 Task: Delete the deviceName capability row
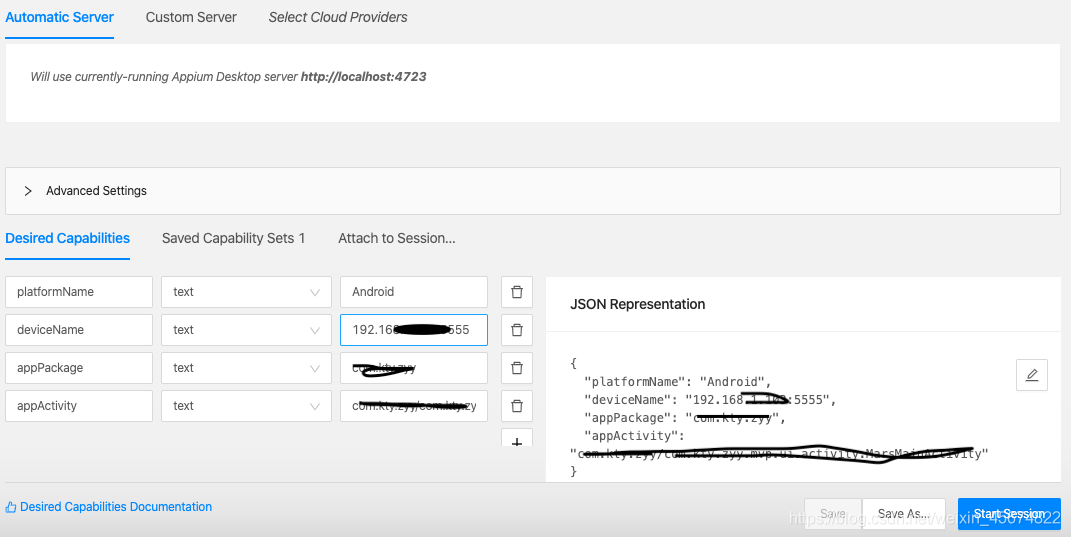tap(517, 330)
